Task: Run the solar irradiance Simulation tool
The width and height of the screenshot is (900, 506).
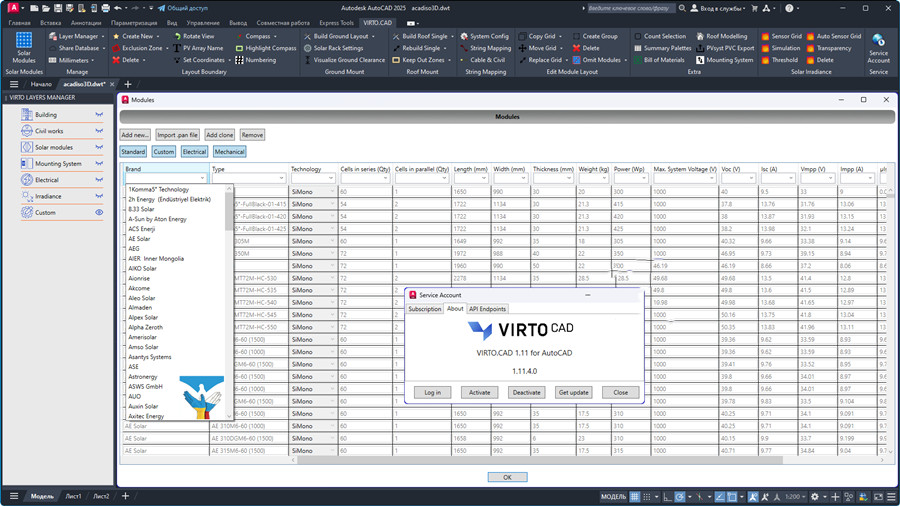Action: coord(781,48)
